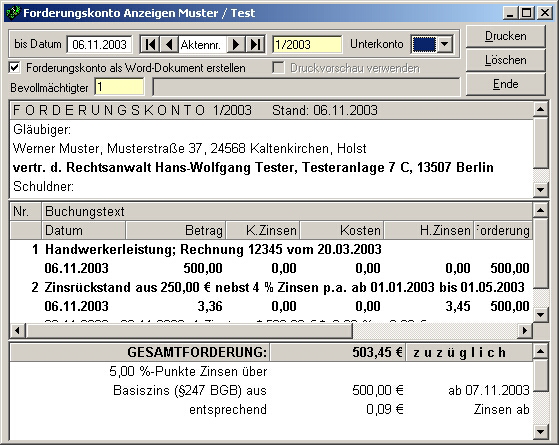Viewport: 559px width, 445px height.
Task: Uncheck Forderungskonto als Word-Dokument erstellen
Action: click(14, 68)
